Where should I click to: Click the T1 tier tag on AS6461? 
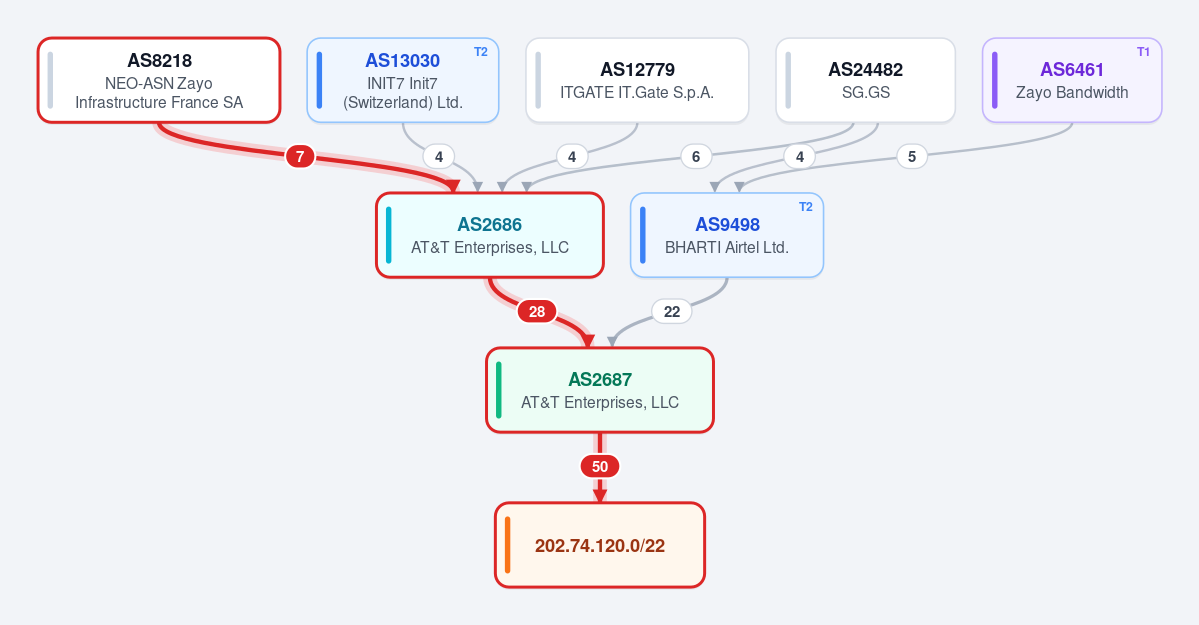[x=1143, y=52]
